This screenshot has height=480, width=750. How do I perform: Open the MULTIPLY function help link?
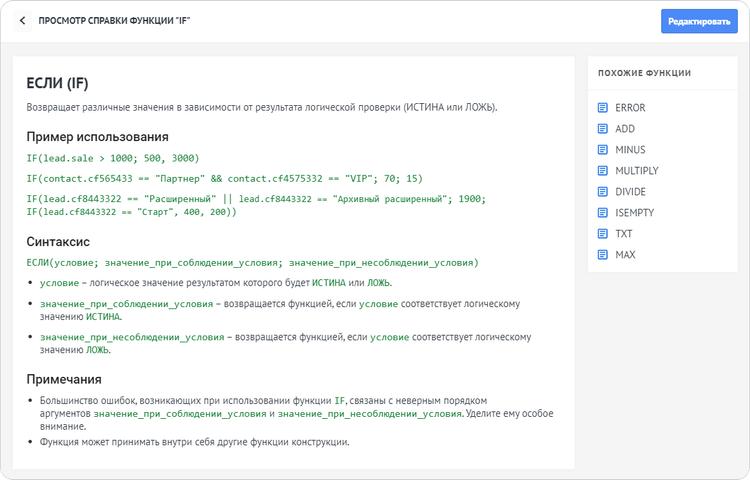coord(636,171)
